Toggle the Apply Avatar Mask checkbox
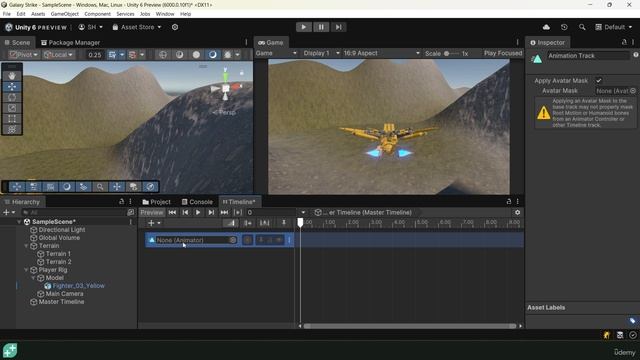Viewport: 640px width, 360px height. point(598,81)
